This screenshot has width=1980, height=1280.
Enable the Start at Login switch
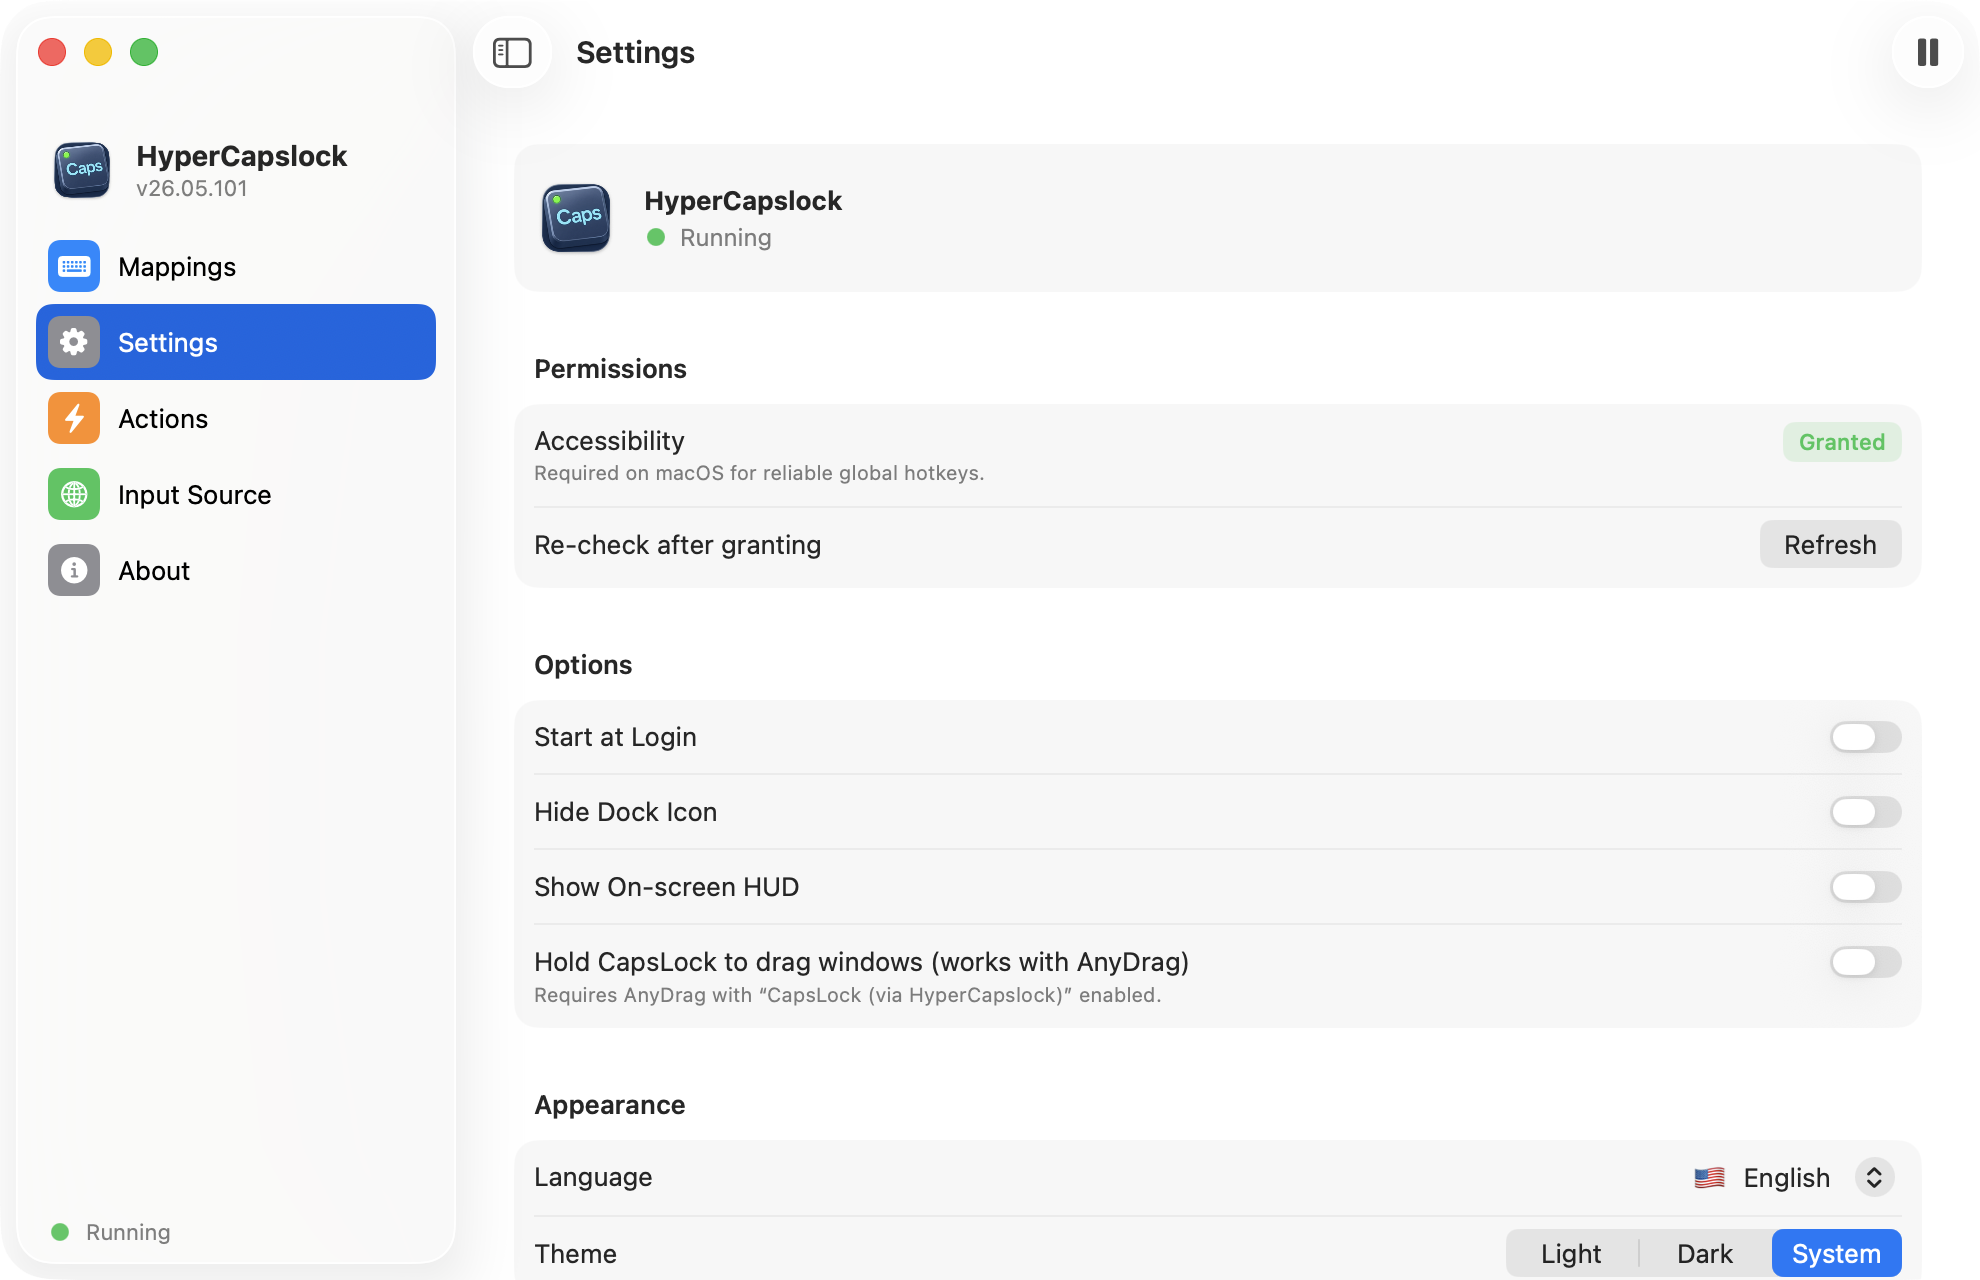1865,737
